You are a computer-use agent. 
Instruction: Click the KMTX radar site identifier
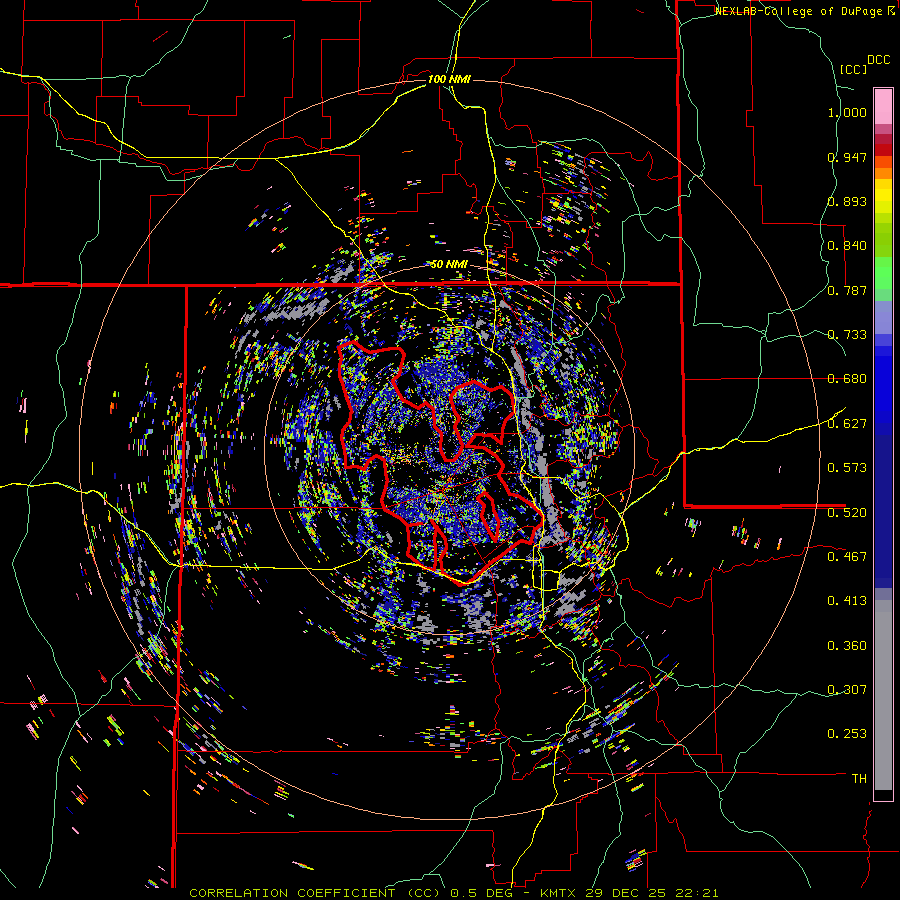[x=560, y=893]
